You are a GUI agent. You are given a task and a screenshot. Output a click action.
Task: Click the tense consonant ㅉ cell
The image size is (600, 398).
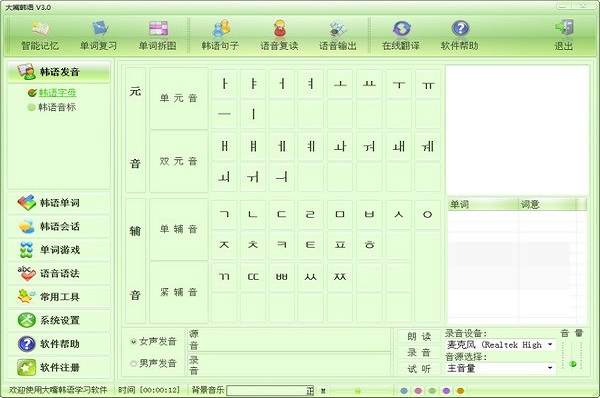(x=340, y=277)
